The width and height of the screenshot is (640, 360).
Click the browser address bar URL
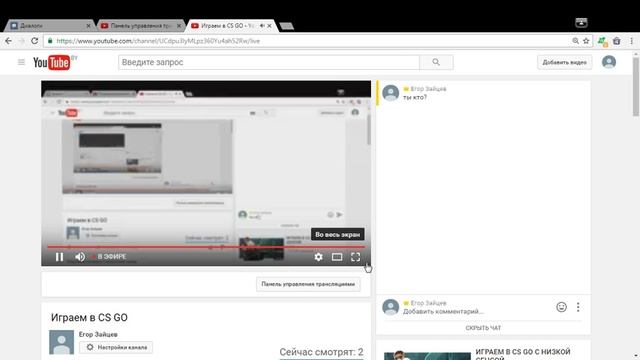tap(158, 41)
